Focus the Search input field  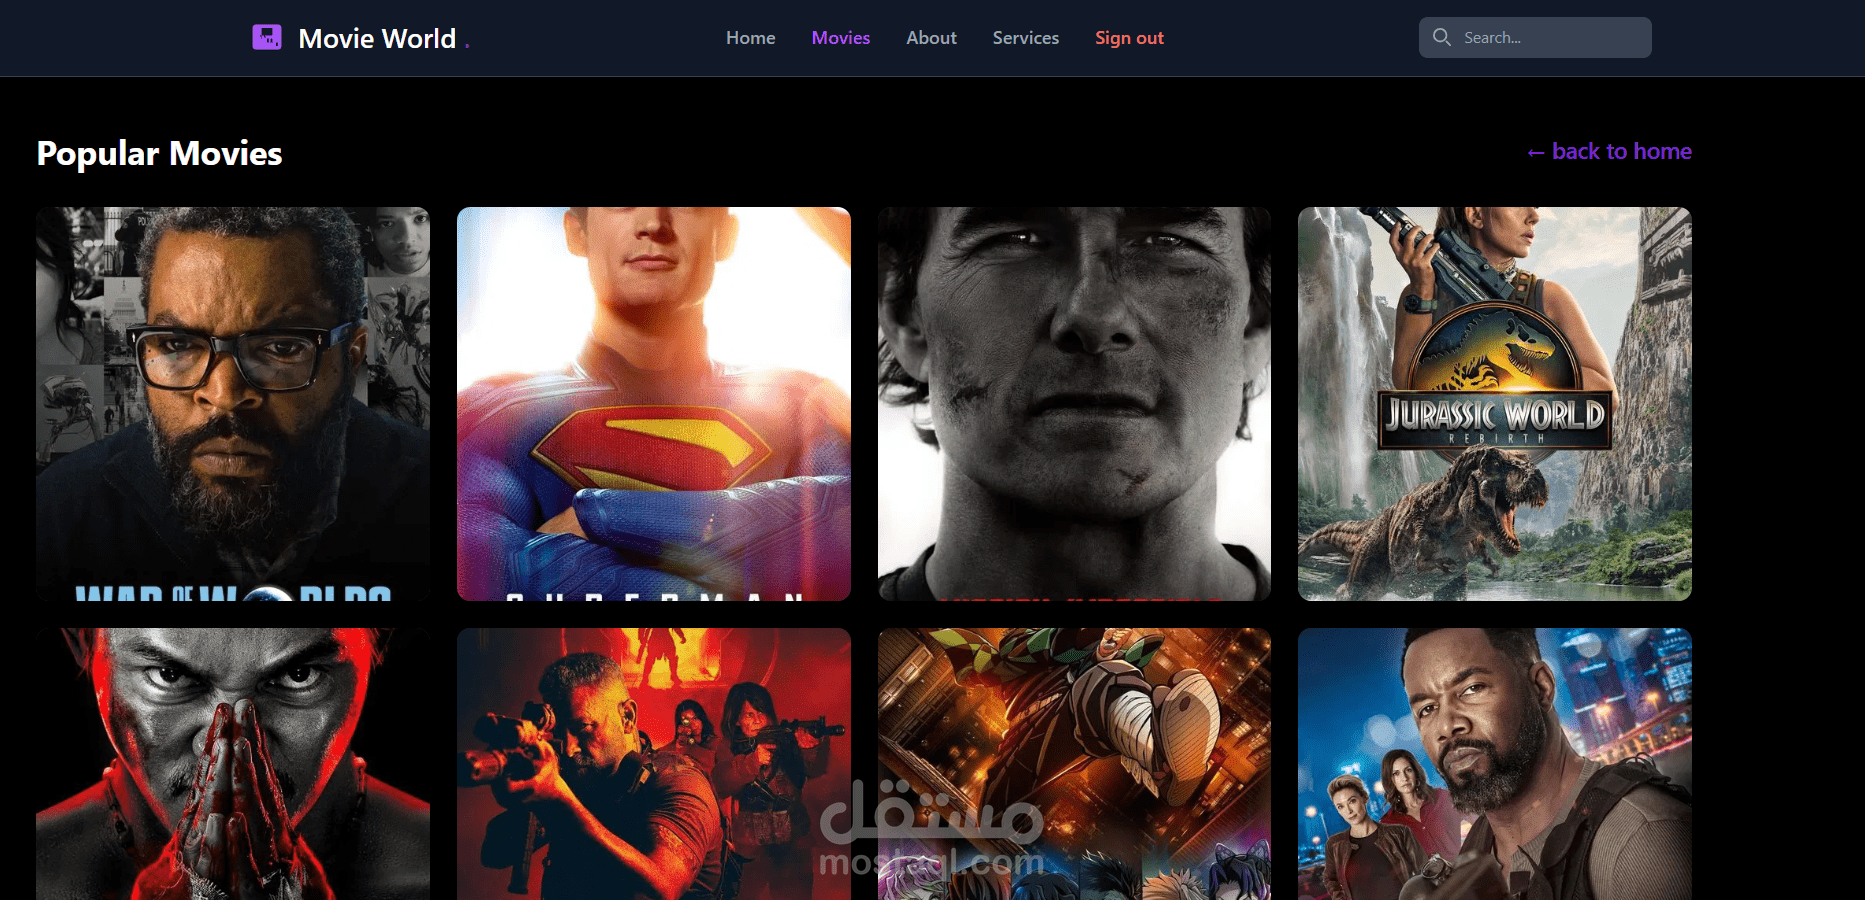(1535, 37)
